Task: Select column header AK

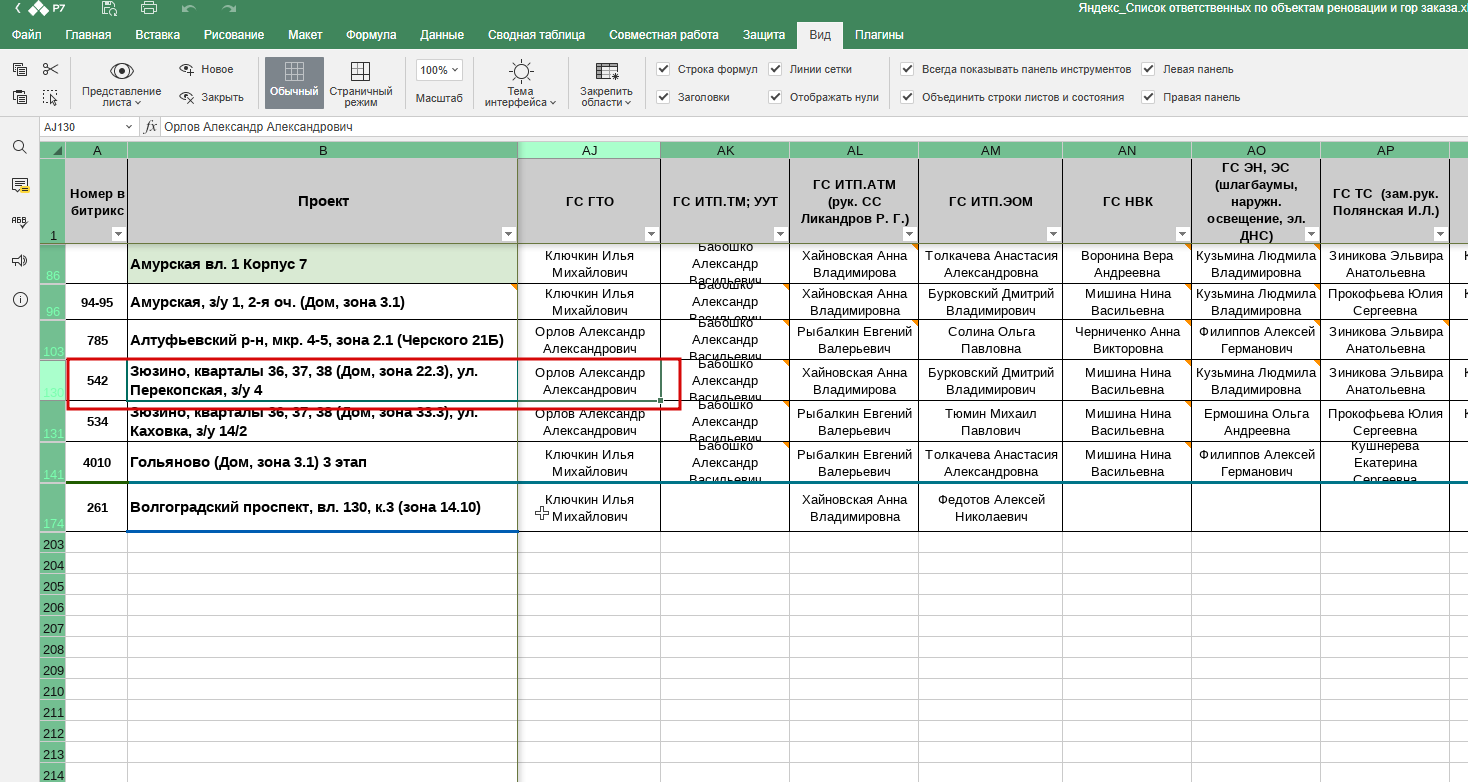Action: pyautogui.click(x=725, y=150)
